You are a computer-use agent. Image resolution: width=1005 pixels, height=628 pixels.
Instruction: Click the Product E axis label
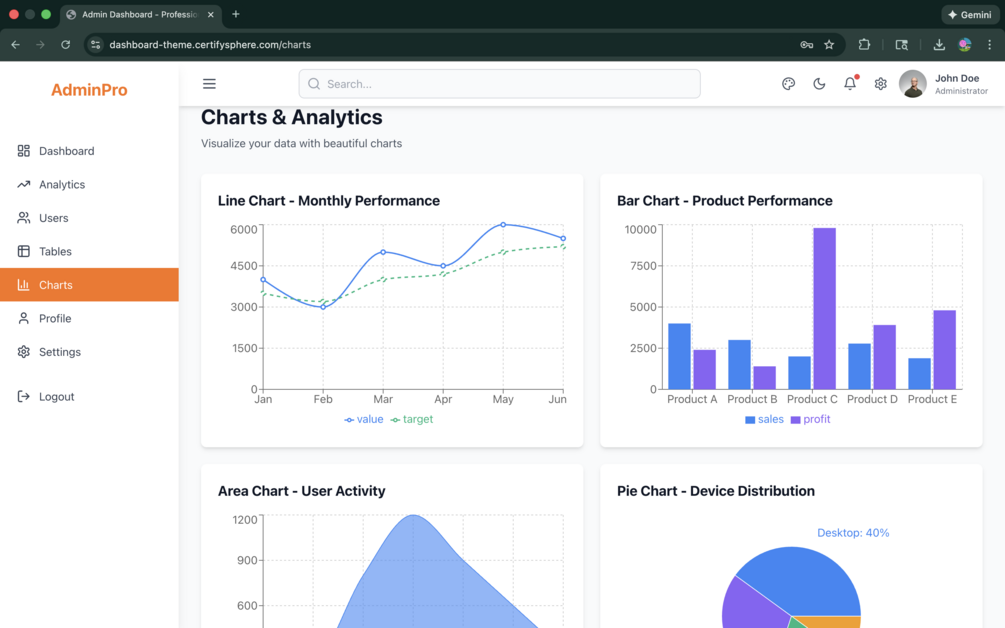coord(932,399)
